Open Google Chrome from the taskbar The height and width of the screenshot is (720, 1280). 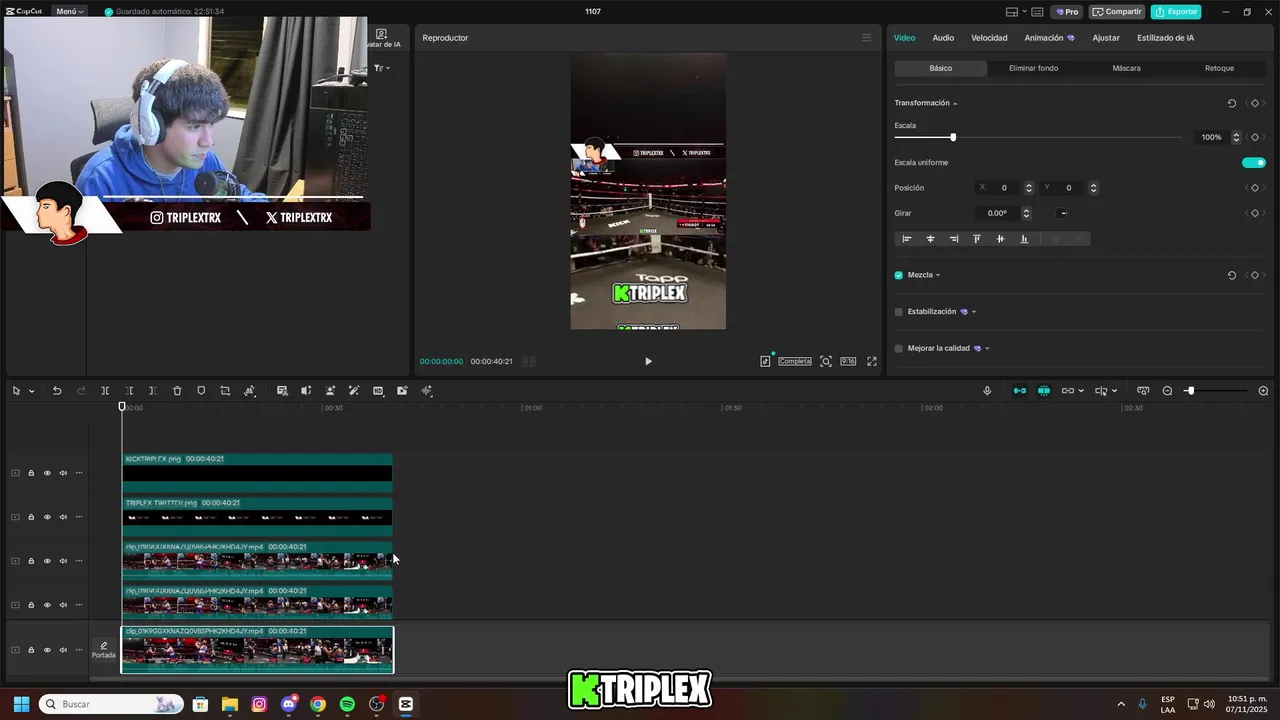click(318, 704)
